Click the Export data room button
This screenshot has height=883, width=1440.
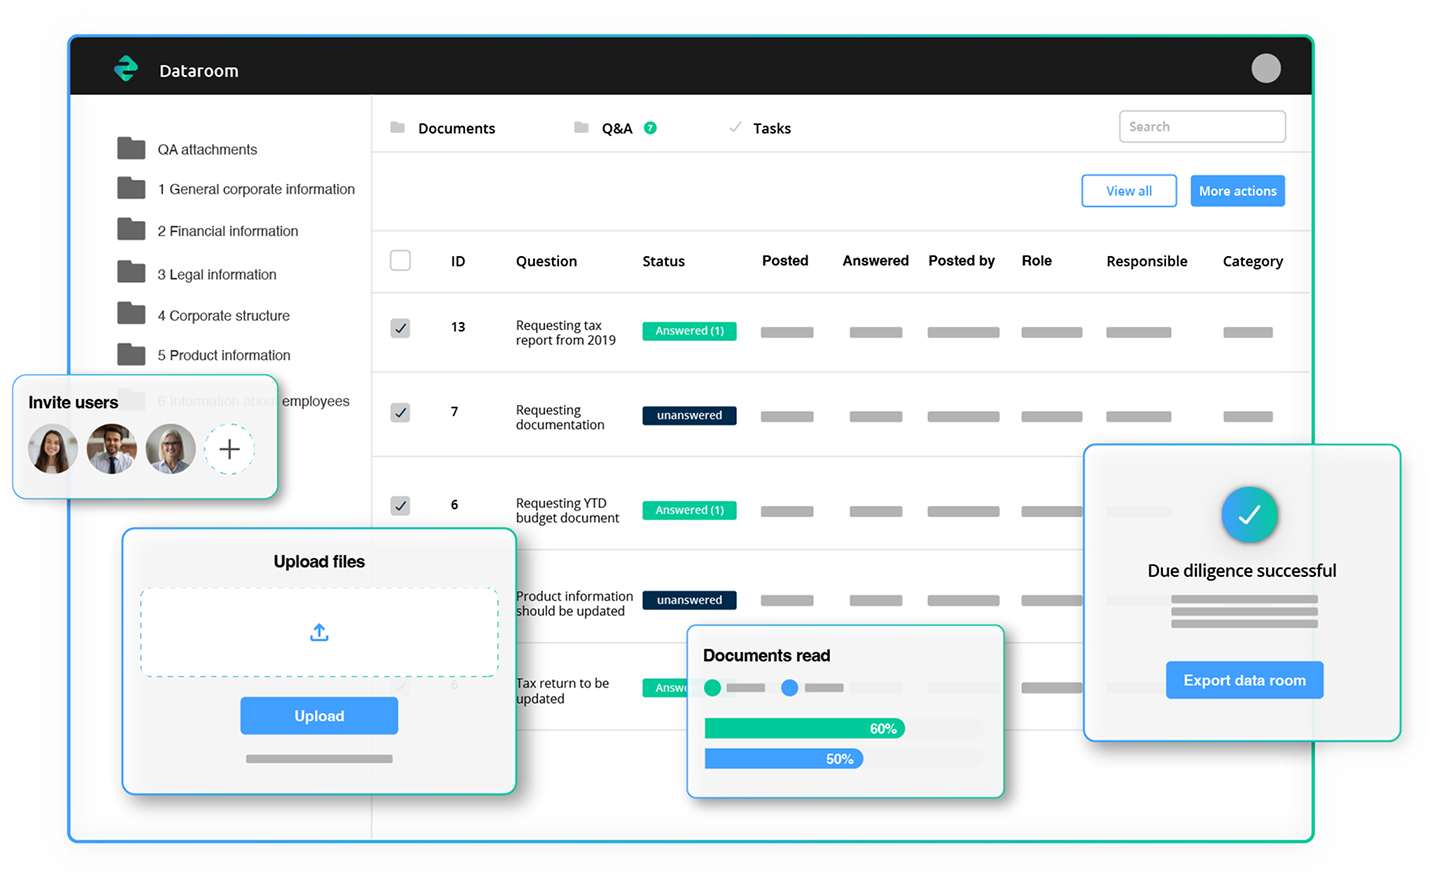tap(1244, 680)
